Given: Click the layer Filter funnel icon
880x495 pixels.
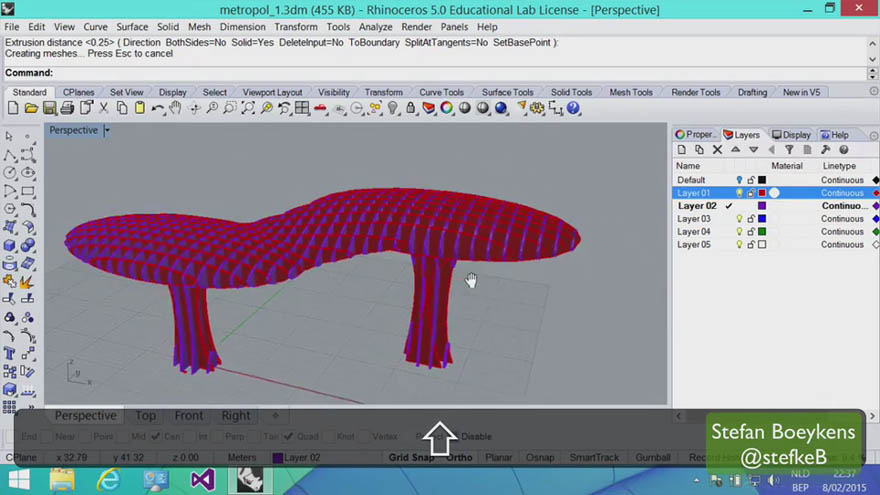Looking at the screenshot, I should (789, 150).
